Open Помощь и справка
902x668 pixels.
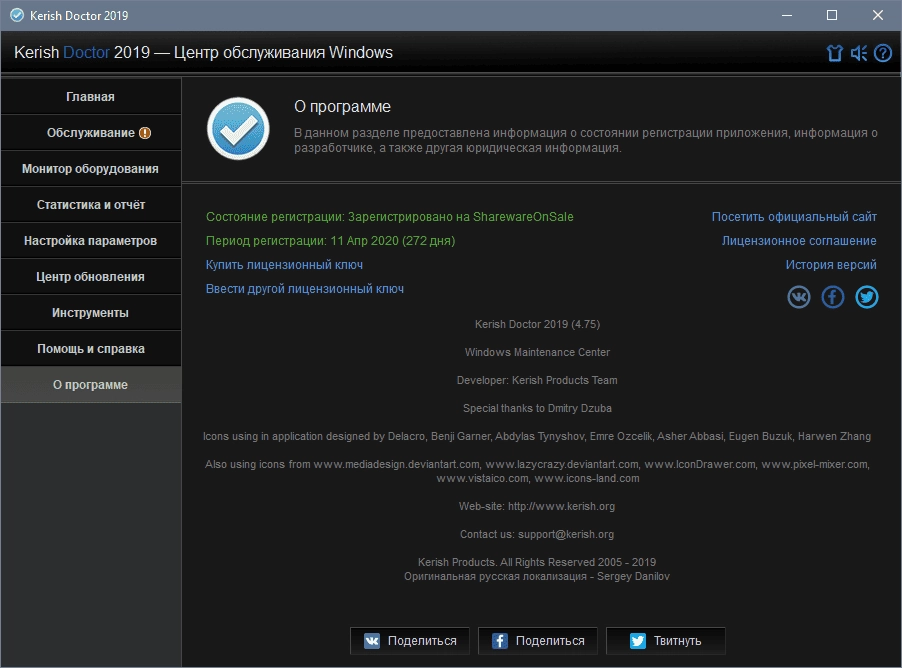[91, 349]
